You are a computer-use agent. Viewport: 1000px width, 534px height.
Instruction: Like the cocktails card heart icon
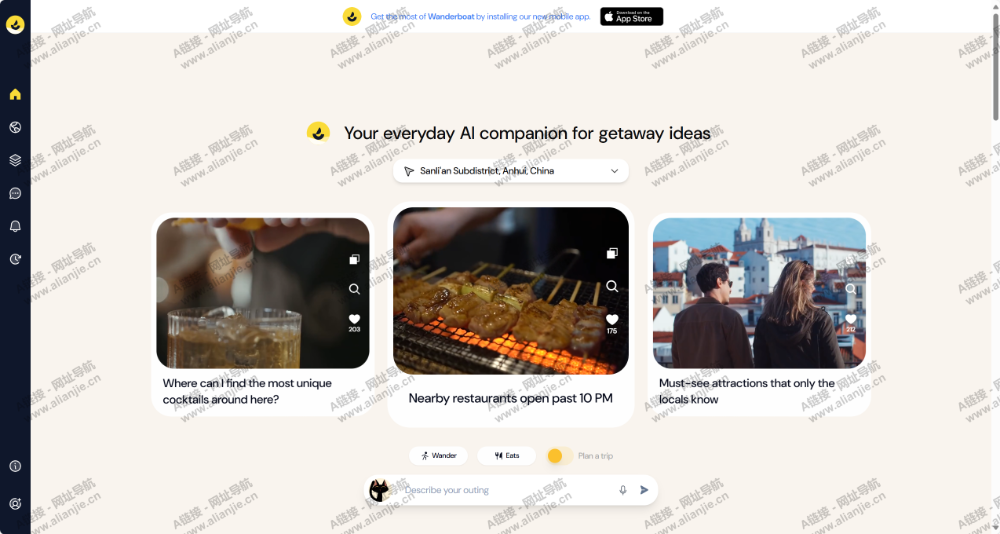pos(355,319)
